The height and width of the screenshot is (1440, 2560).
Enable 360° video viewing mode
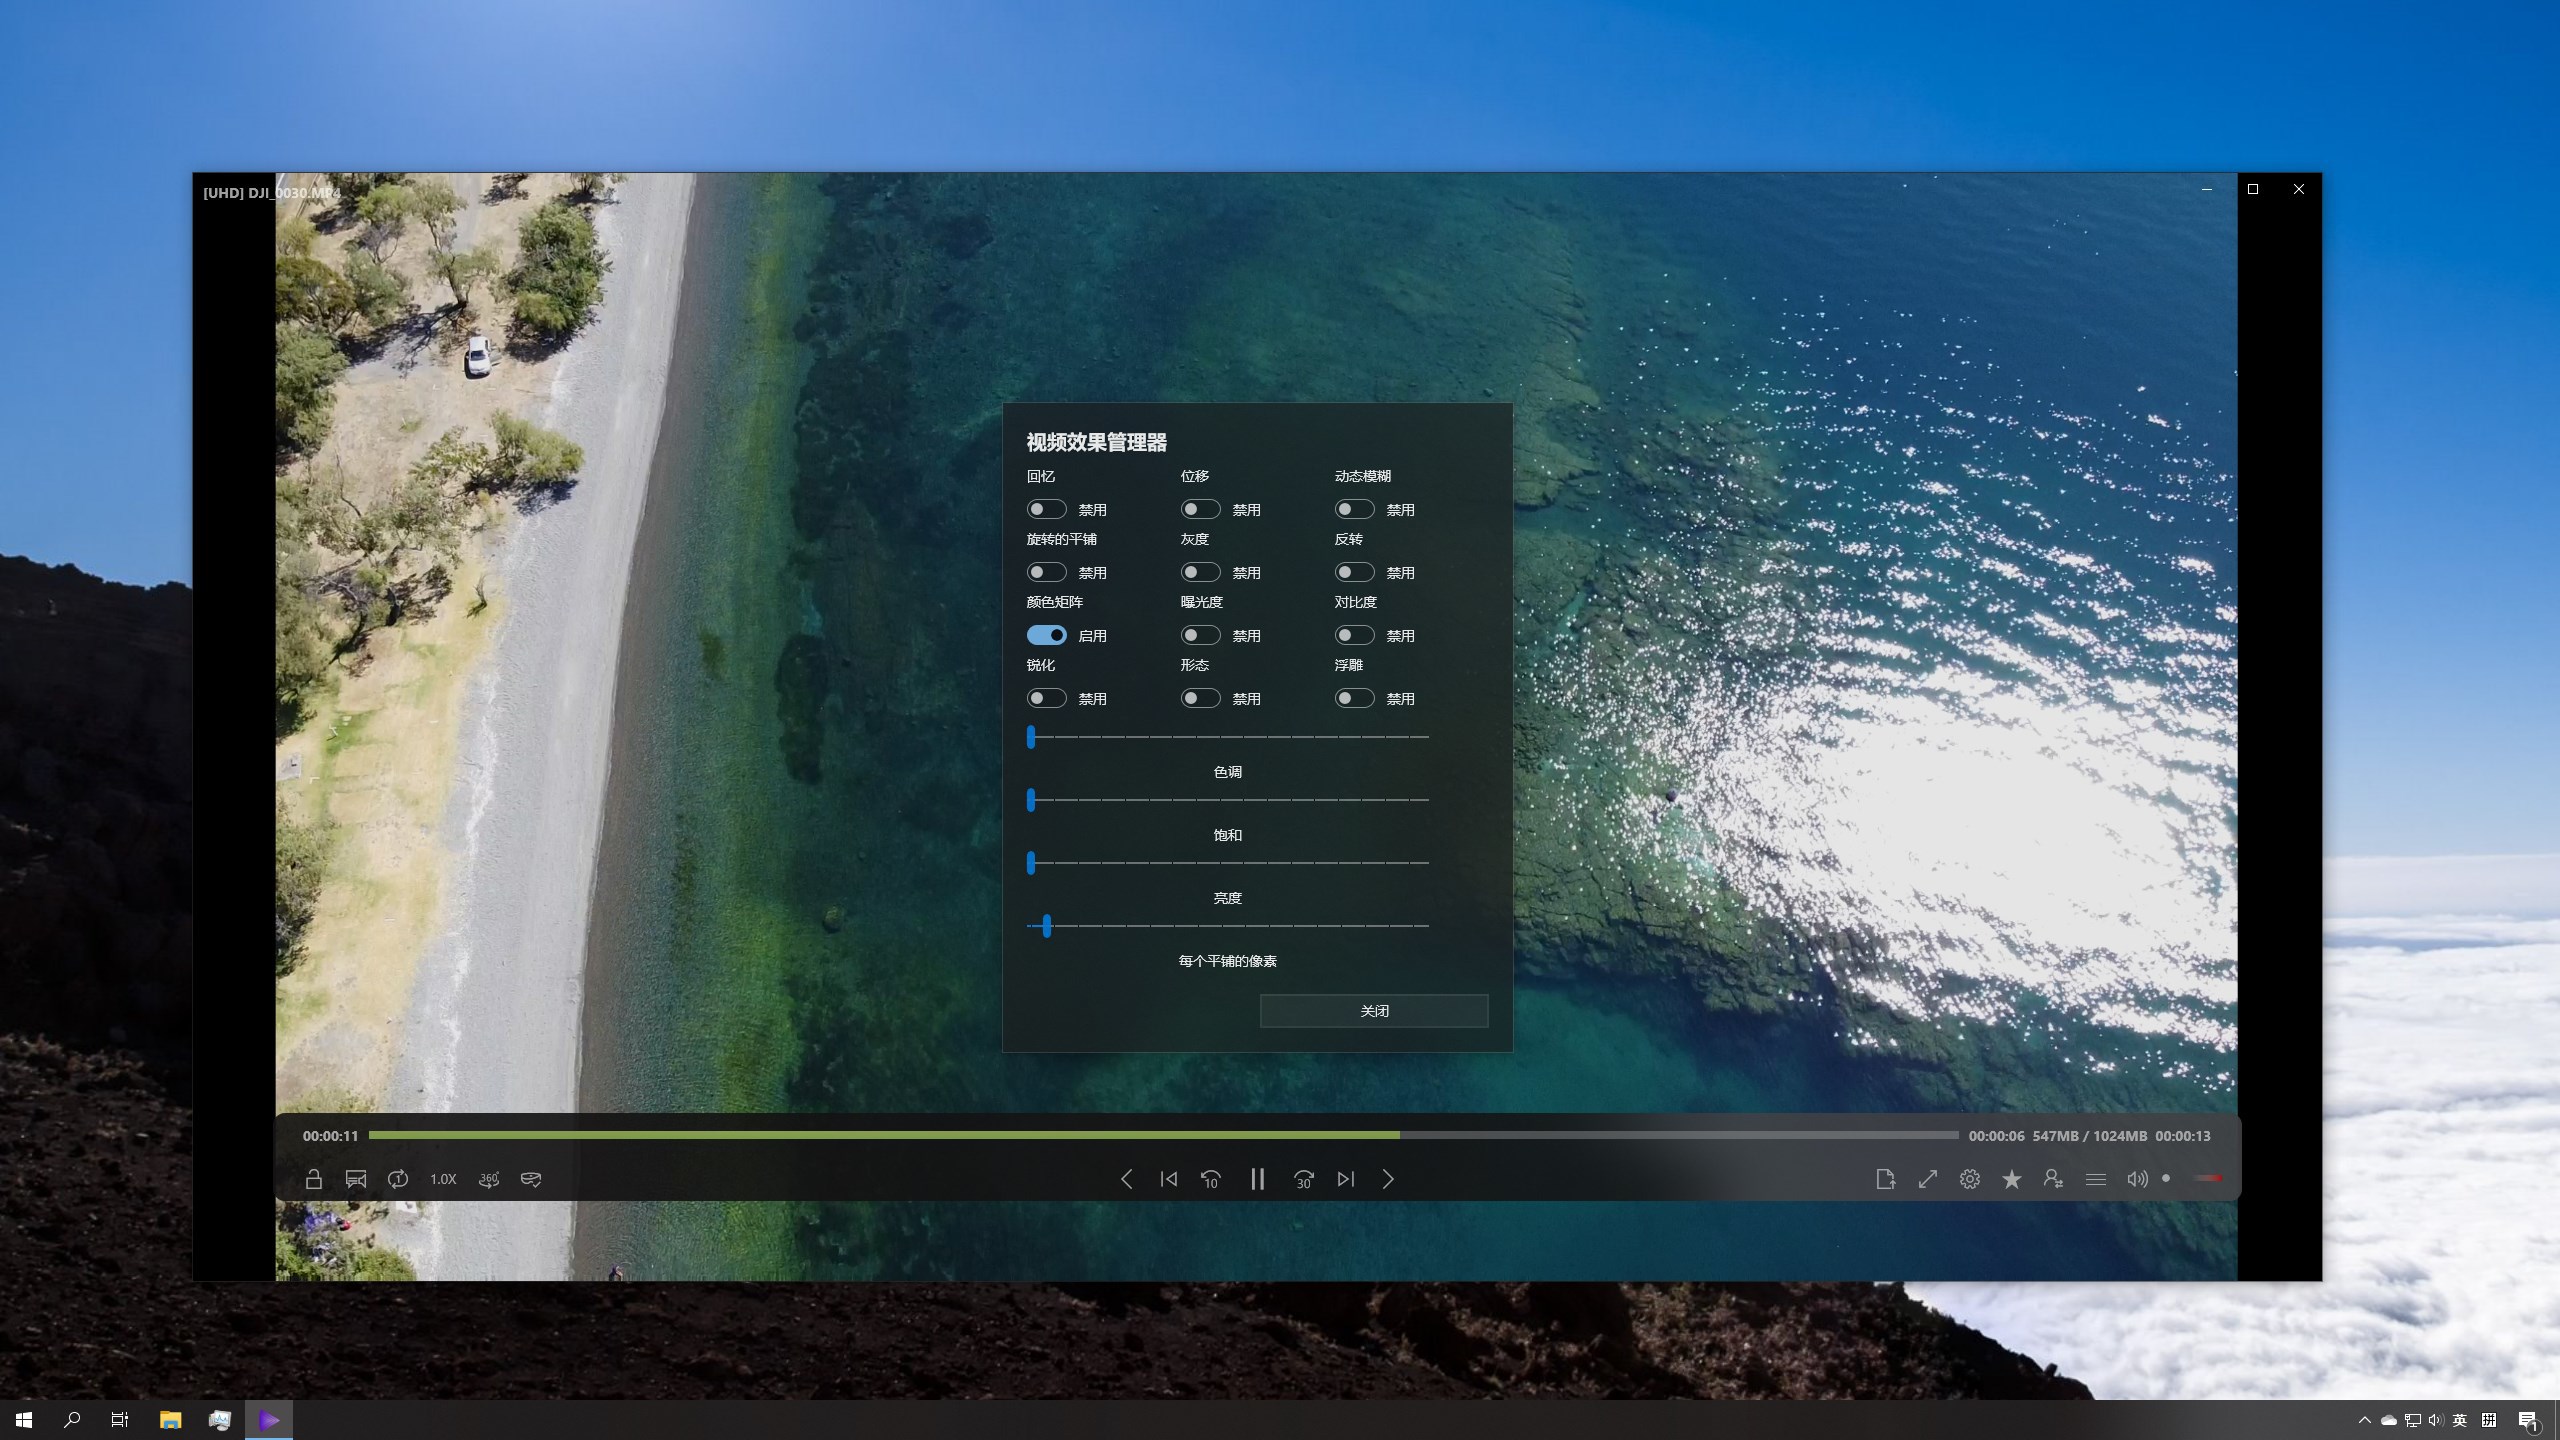[488, 1179]
